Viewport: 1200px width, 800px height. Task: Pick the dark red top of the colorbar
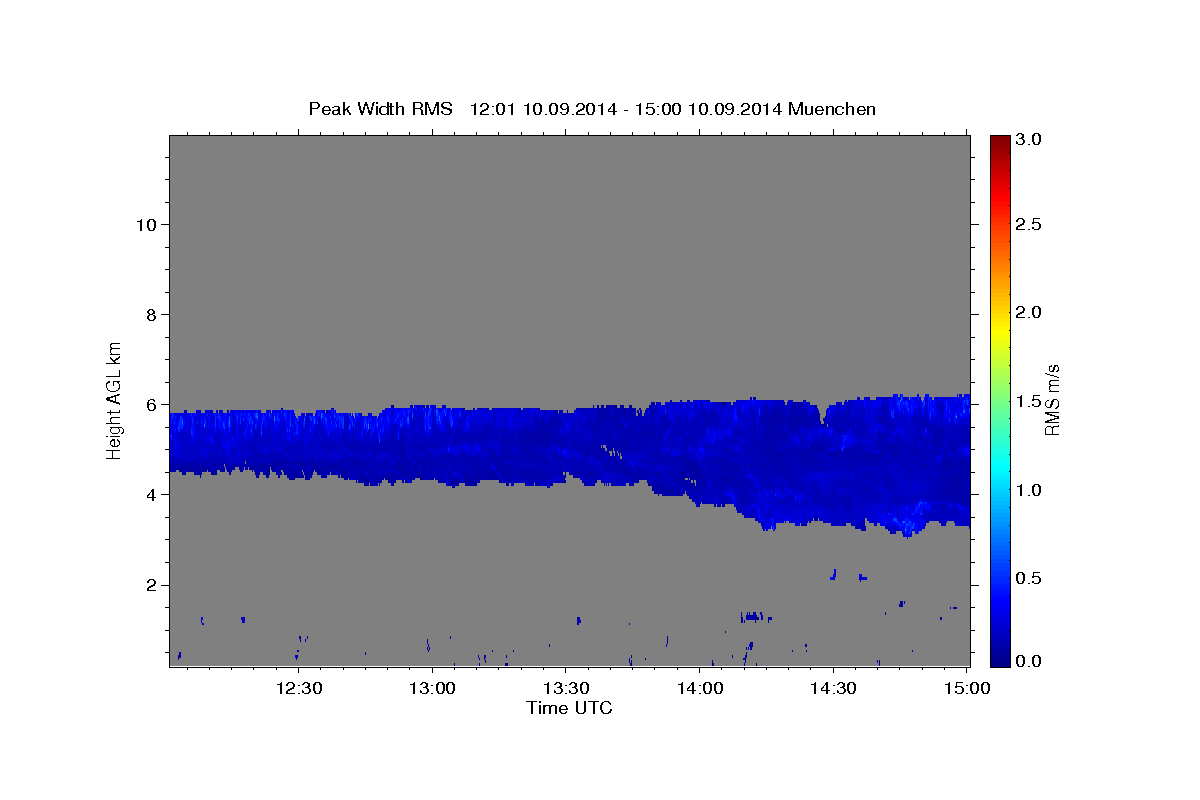point(999,141)
